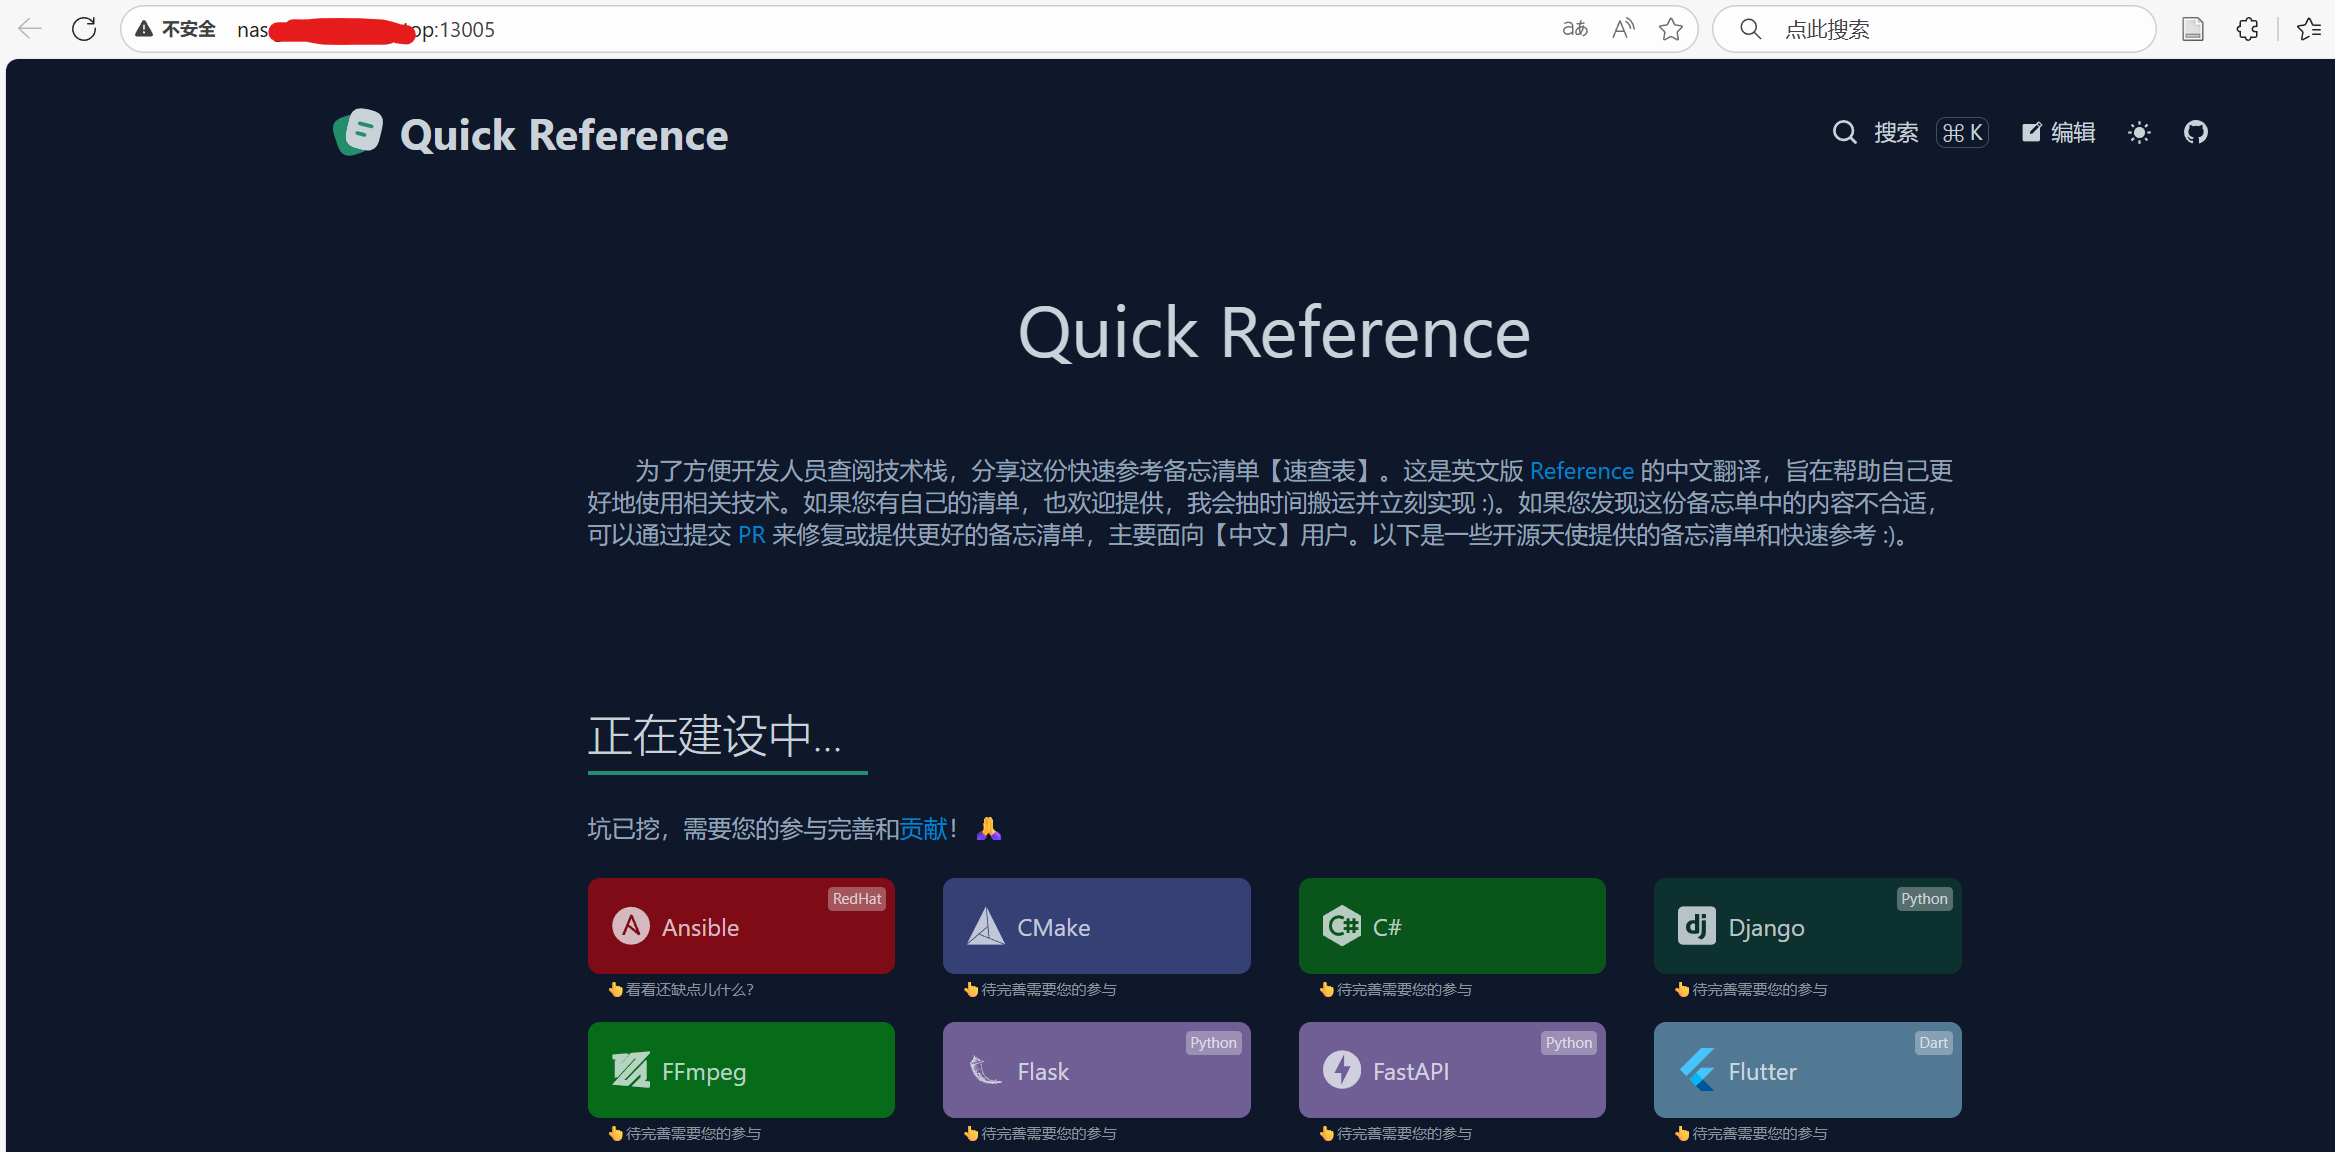Viewport: 2335px width, 1152px height.
Task: Click the ⌘K shortcut badge
Action: click(x=1962, y=132)
